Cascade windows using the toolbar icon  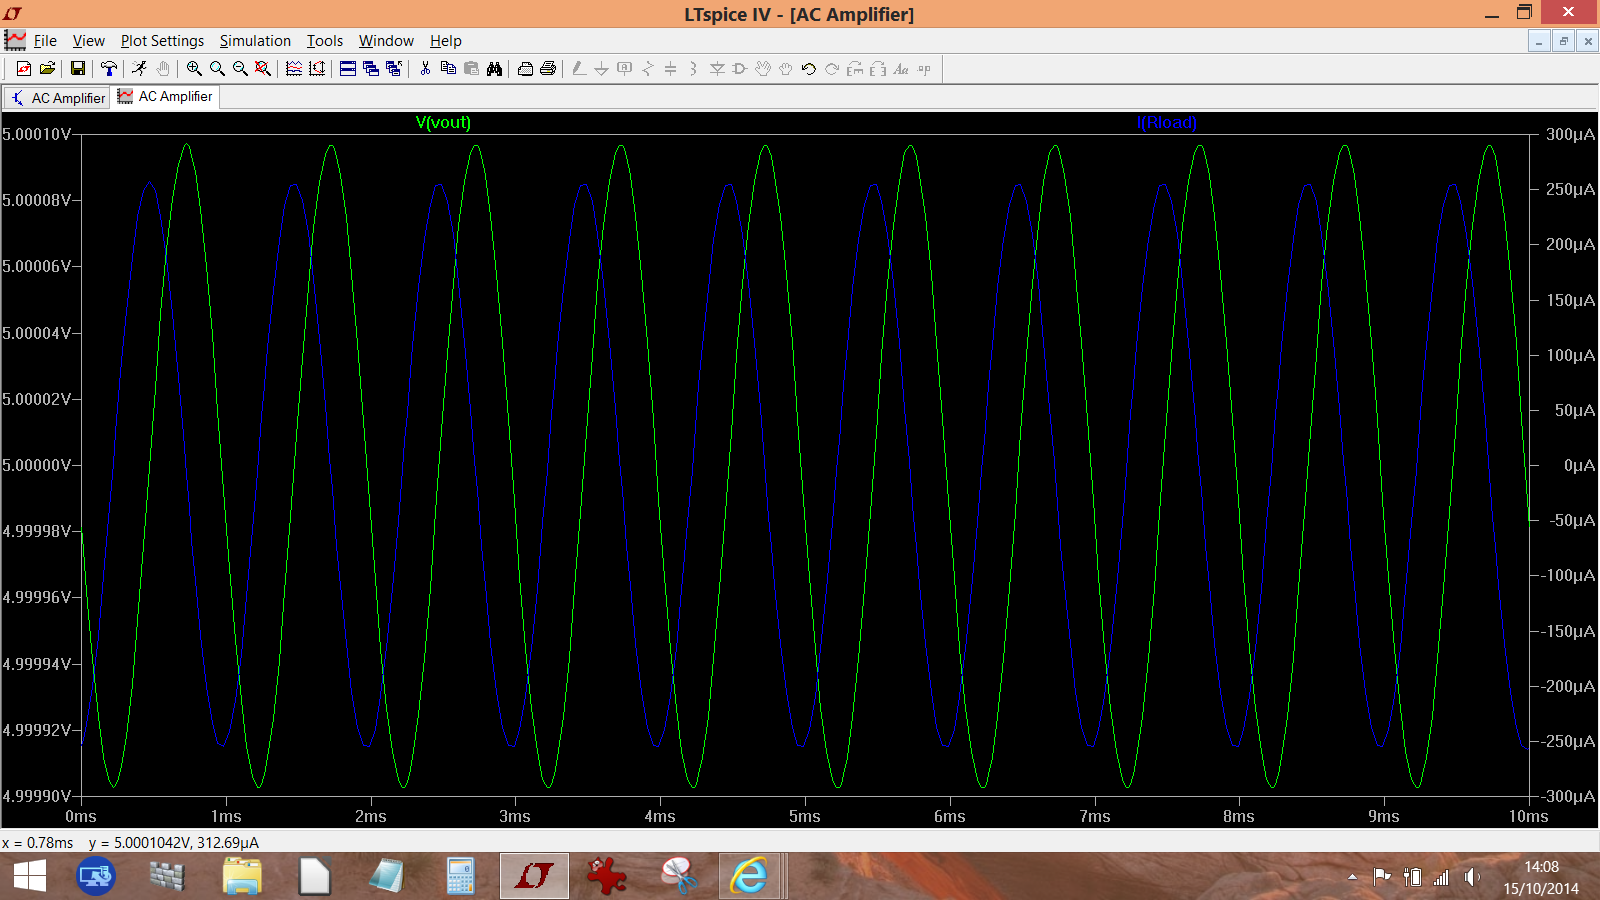click(371, 69)
